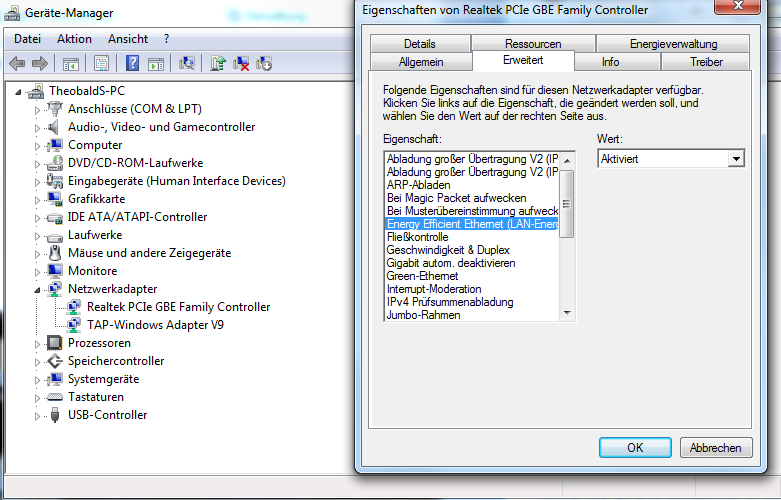
Task: Select ARP-Abladen in the property list
Action: coord(472,185)
